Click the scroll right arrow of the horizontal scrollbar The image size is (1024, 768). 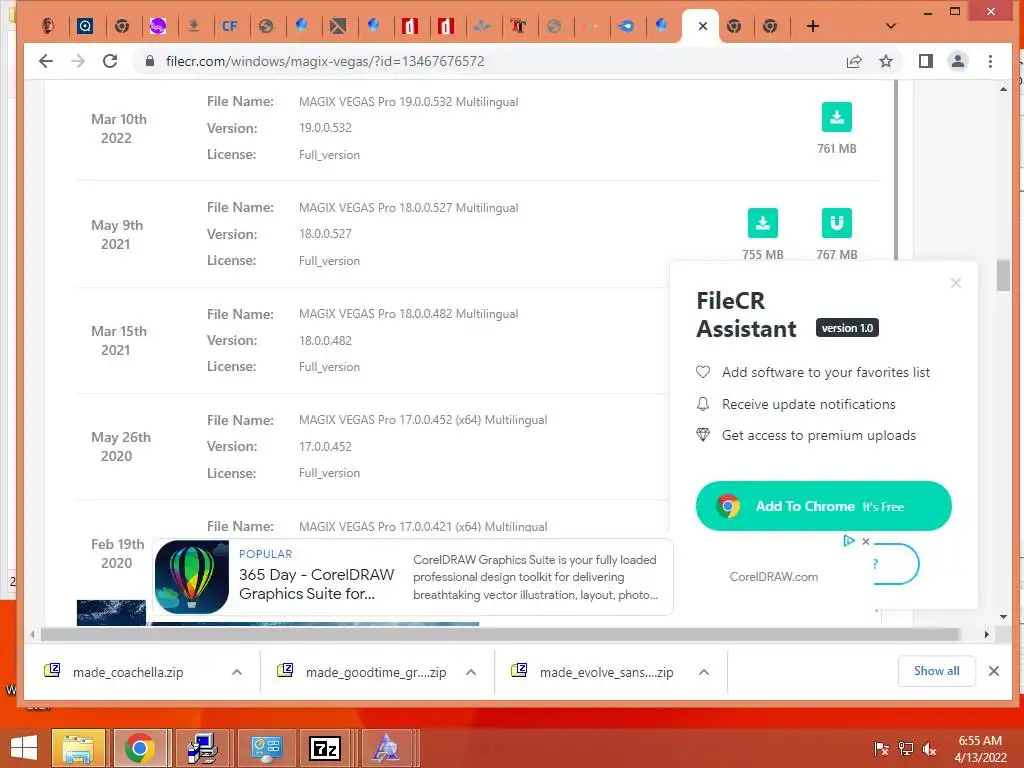[986, 634]
